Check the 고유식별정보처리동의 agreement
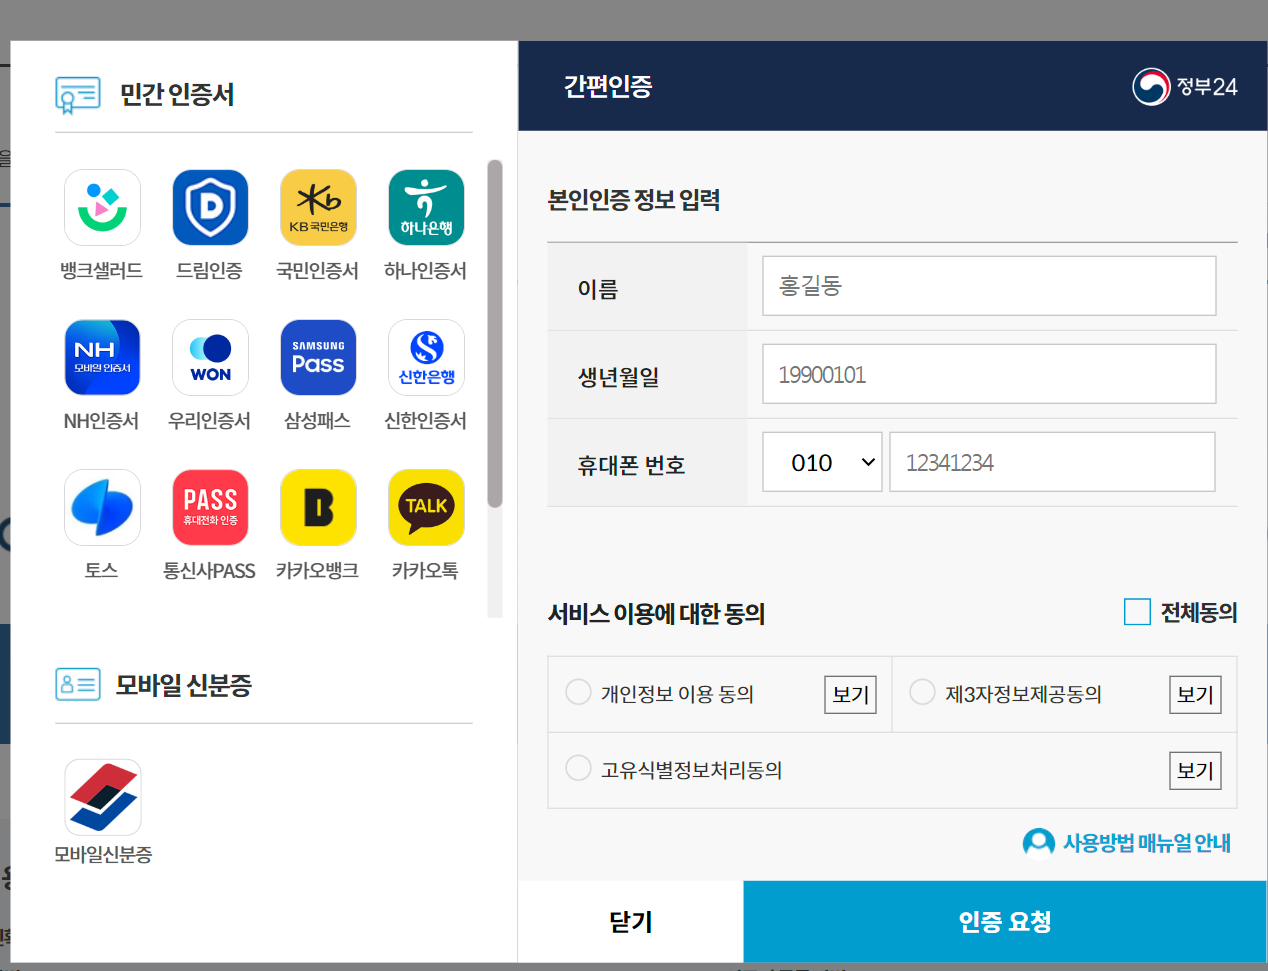1268x971 pixels. pos(578,768)
